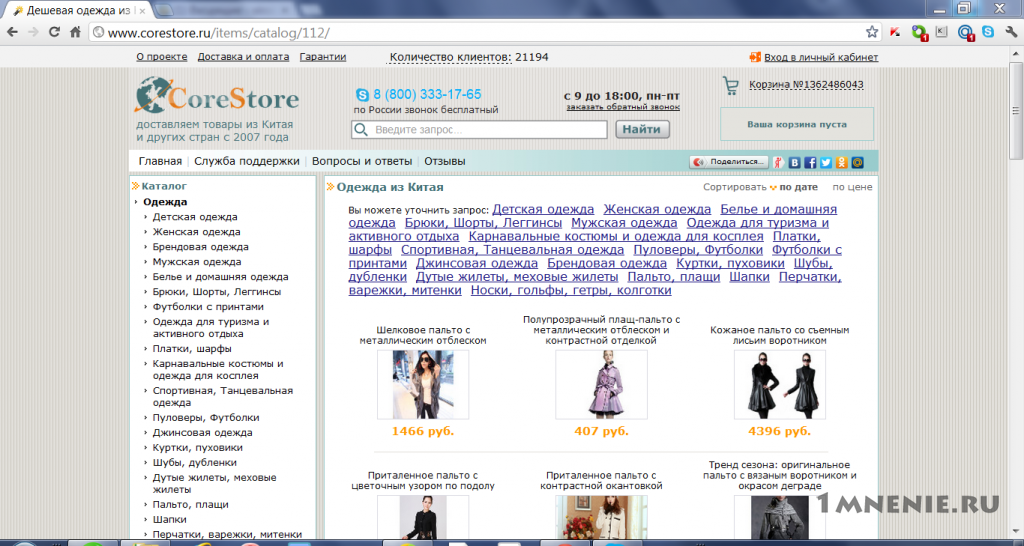Share on VKontakte icon
Screen dimensions: 1024x546
795,163
